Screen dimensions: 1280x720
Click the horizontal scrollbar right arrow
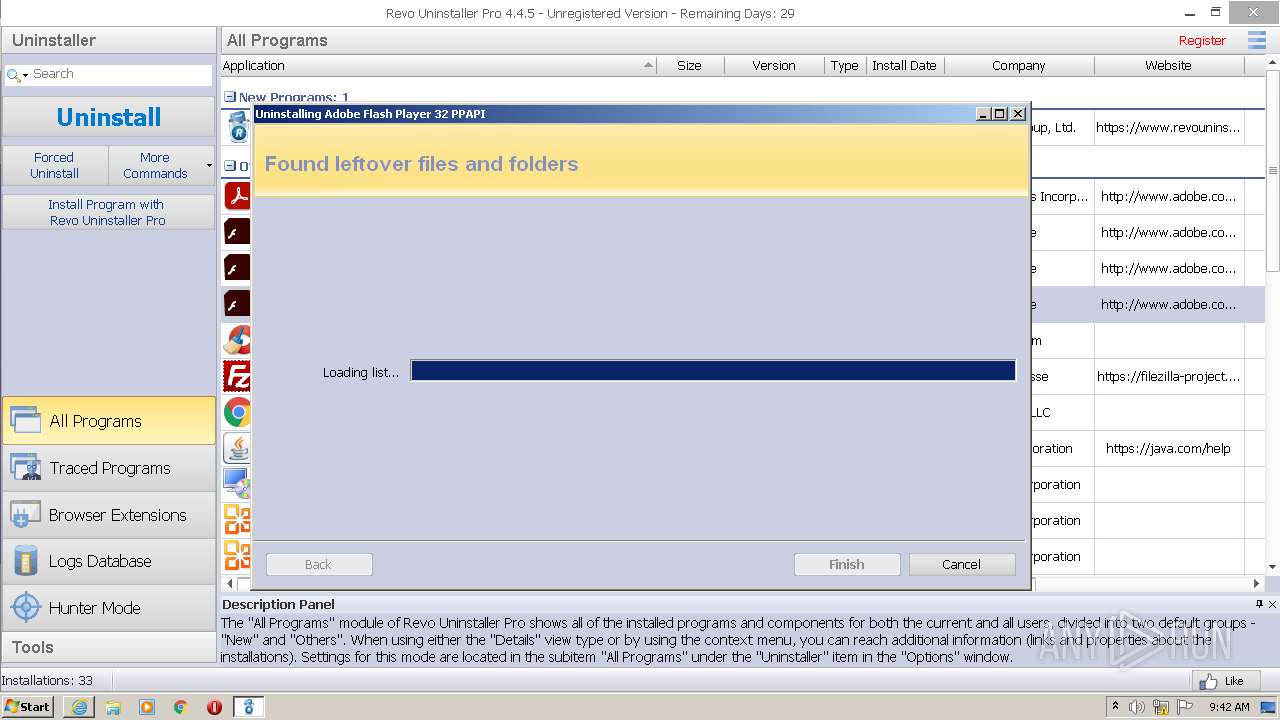(1257, 583)
